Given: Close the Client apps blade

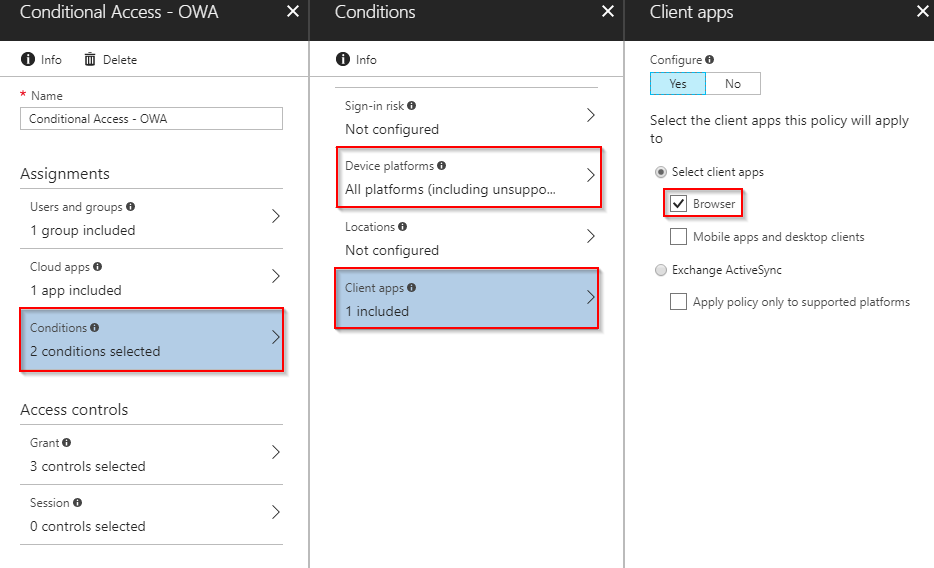Looking at the screenshot, I should (x=923, y=11).
